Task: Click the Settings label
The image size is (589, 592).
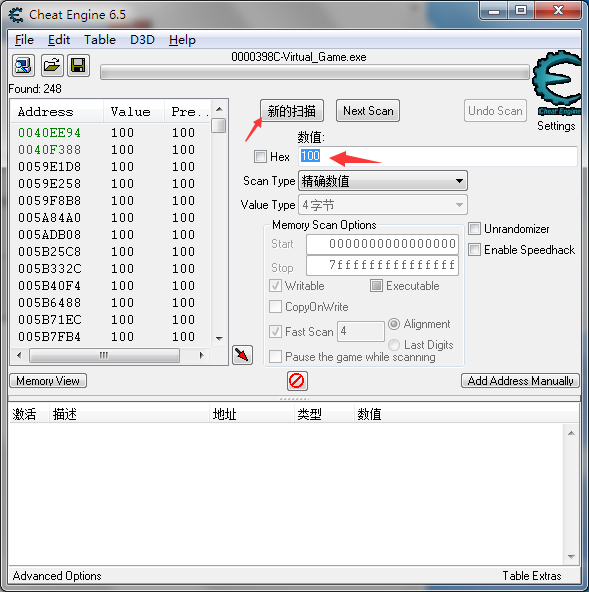Action: 556,126
